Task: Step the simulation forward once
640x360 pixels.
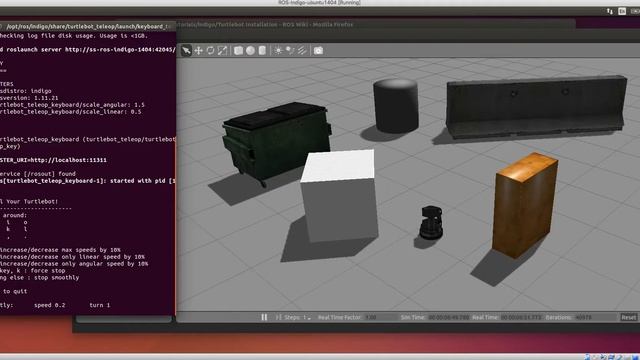Action: [x=279, y=317]
